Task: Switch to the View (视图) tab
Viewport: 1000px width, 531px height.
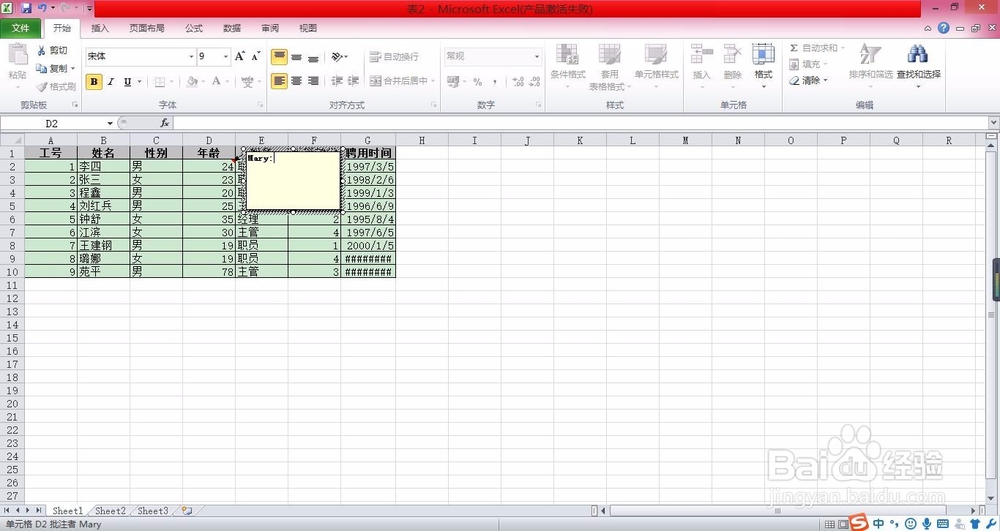Action: pos(308,28)
